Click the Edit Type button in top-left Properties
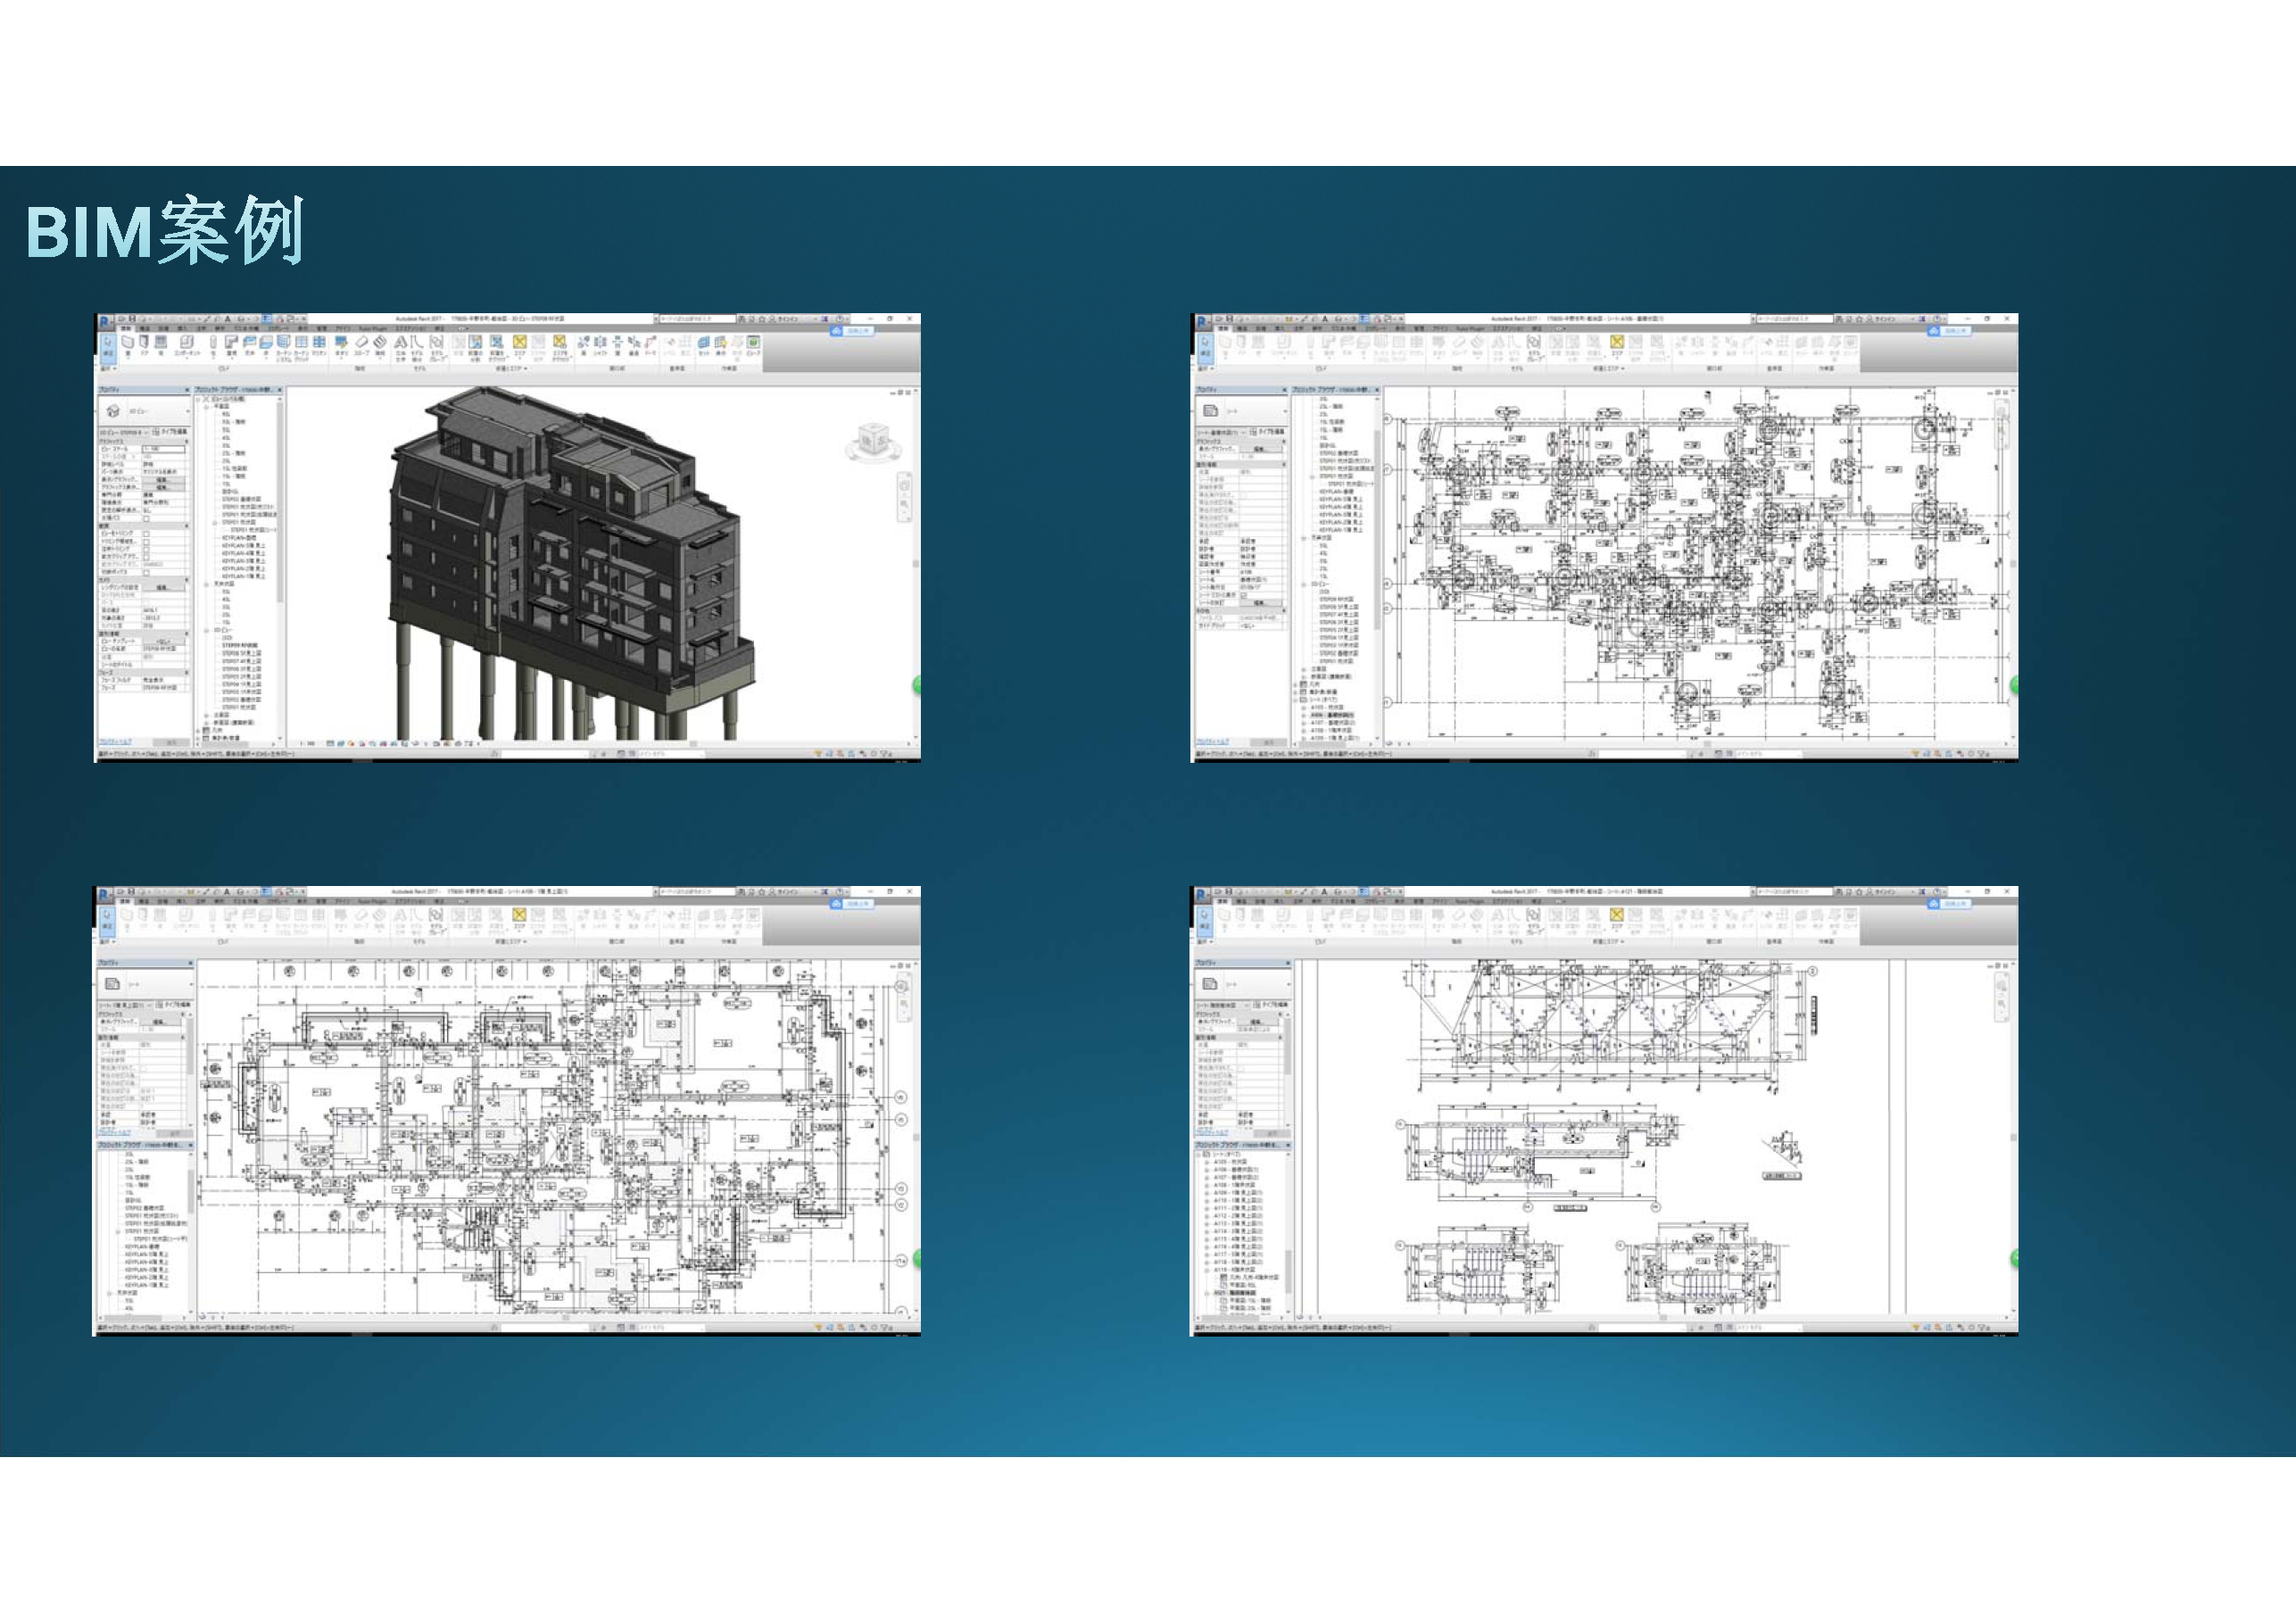2296x1623 pixels. click(x=172, y=433)
